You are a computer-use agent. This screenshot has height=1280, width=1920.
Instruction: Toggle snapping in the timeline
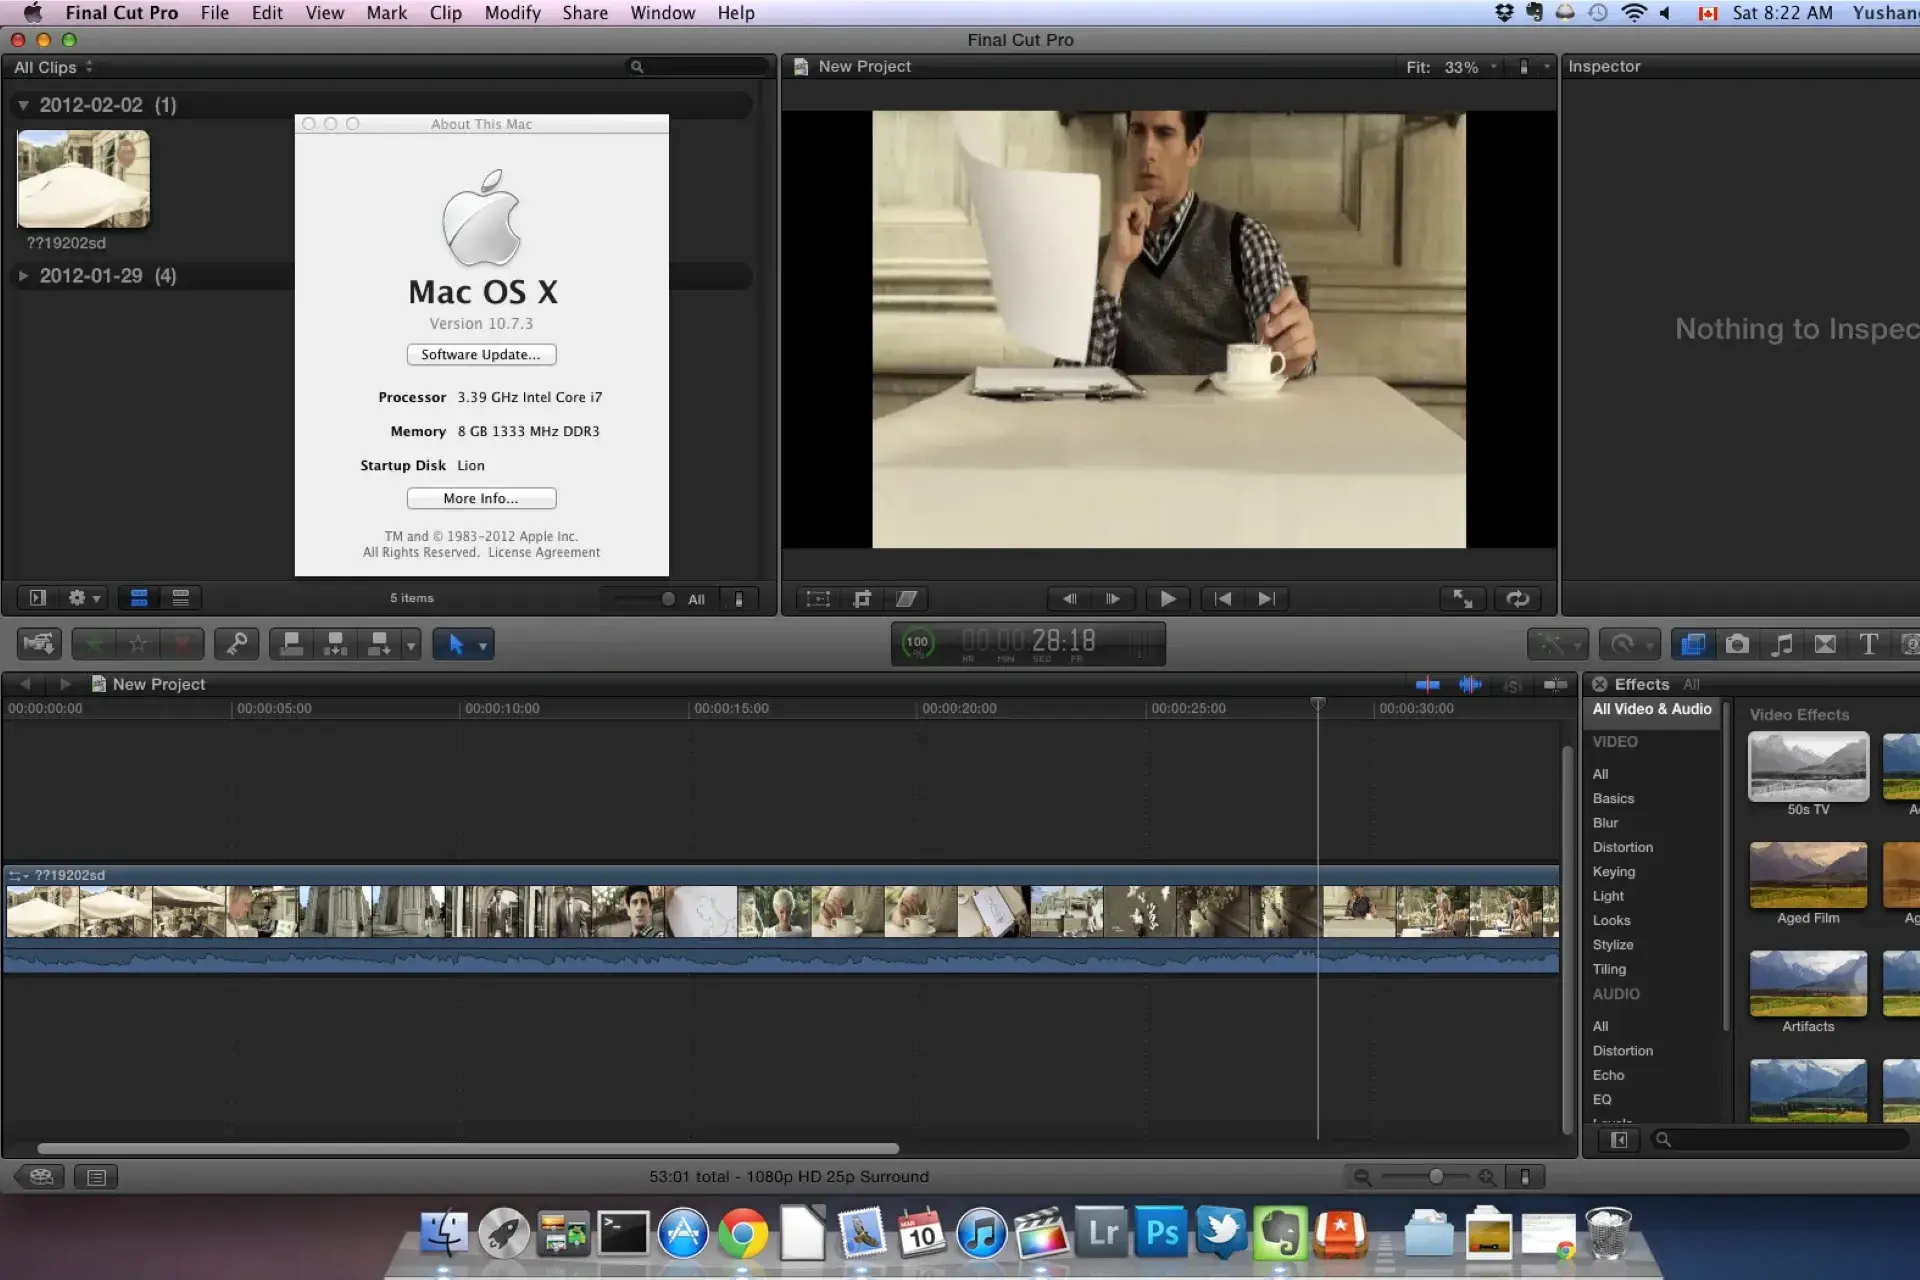tap(1555, 685)
